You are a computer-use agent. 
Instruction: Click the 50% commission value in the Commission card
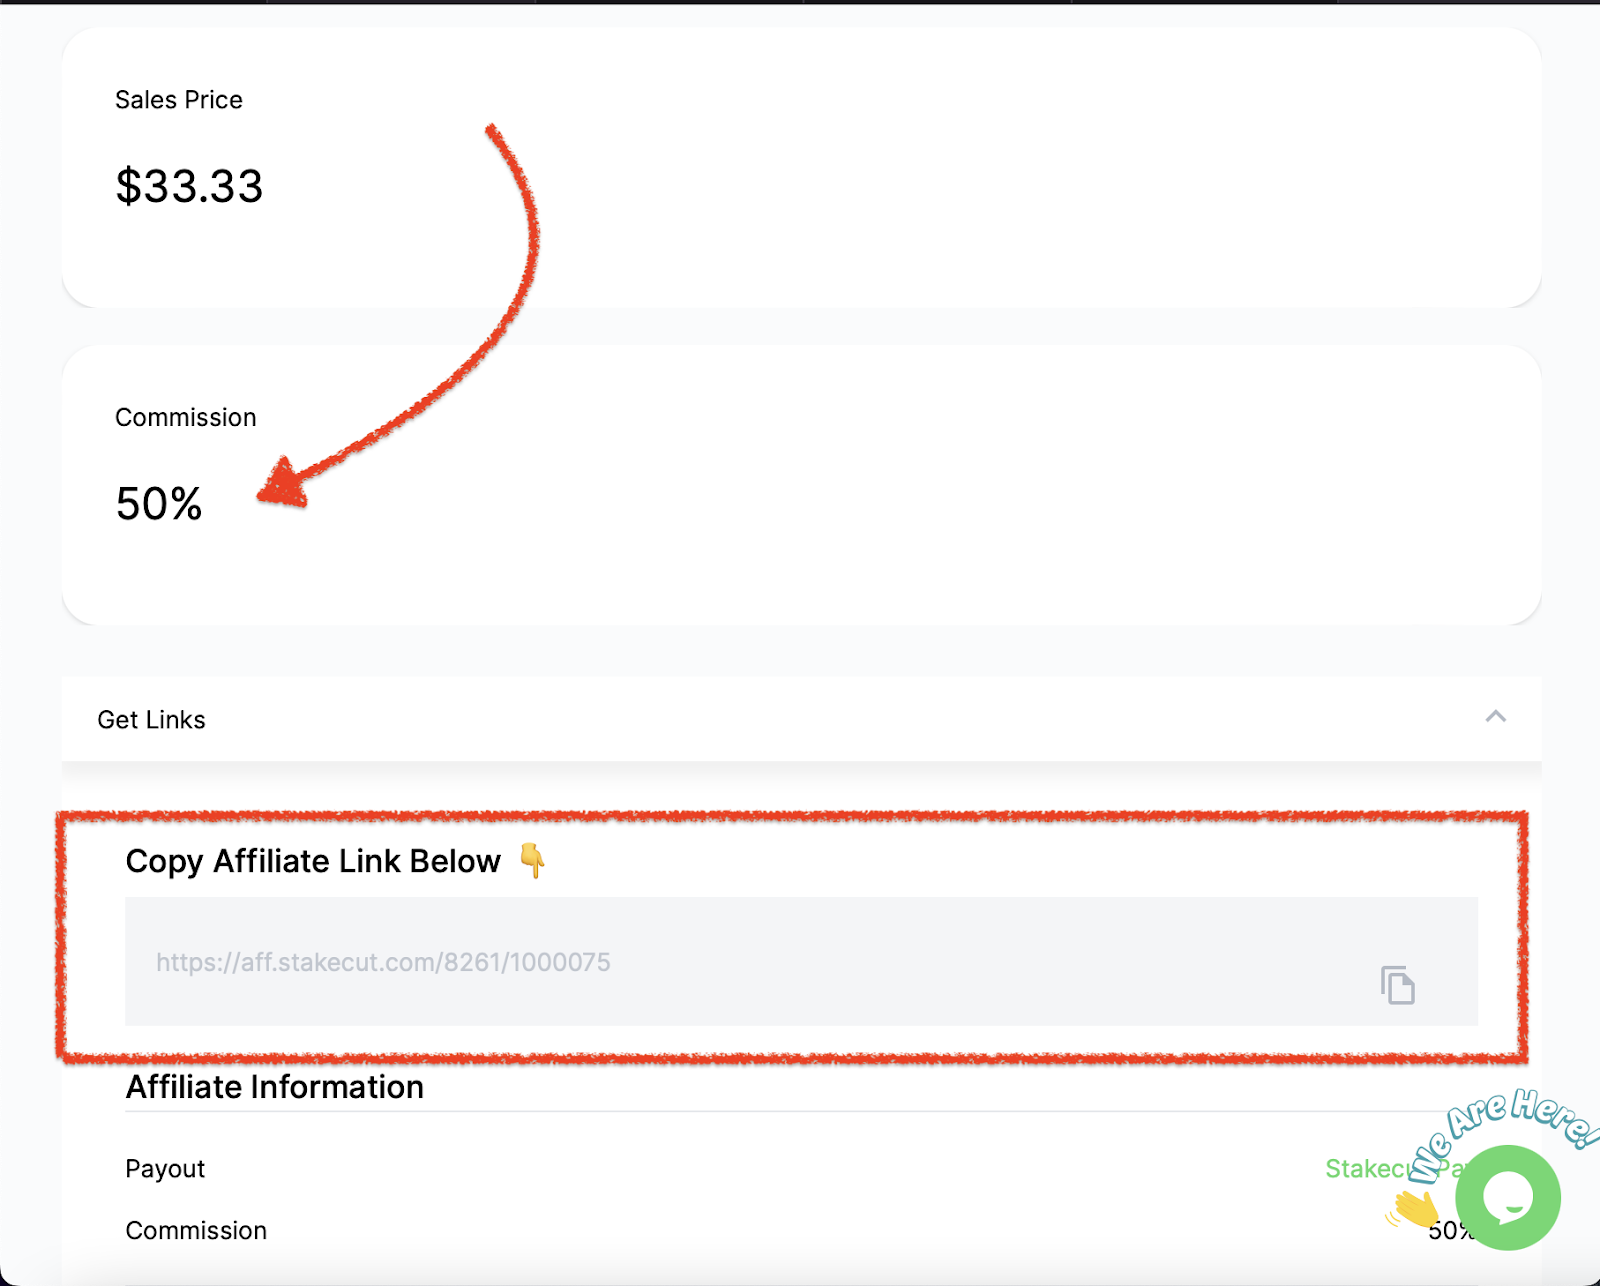159,503
